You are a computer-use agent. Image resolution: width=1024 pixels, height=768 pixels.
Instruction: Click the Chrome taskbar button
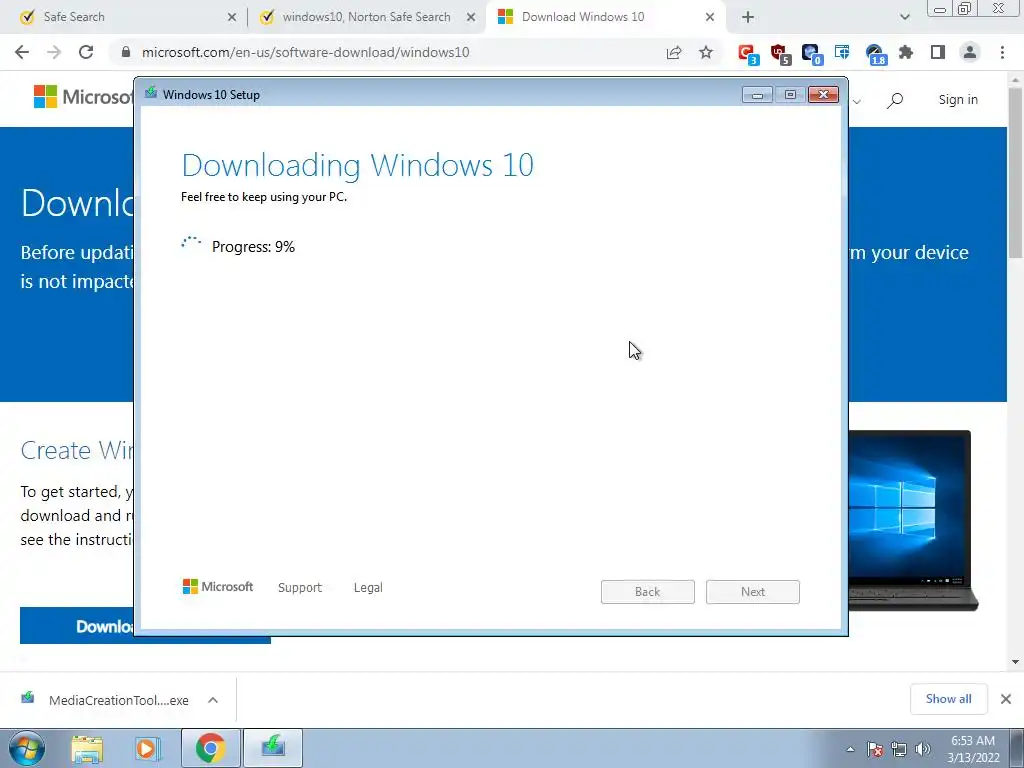pyautogui.click(x=210, y=748)
